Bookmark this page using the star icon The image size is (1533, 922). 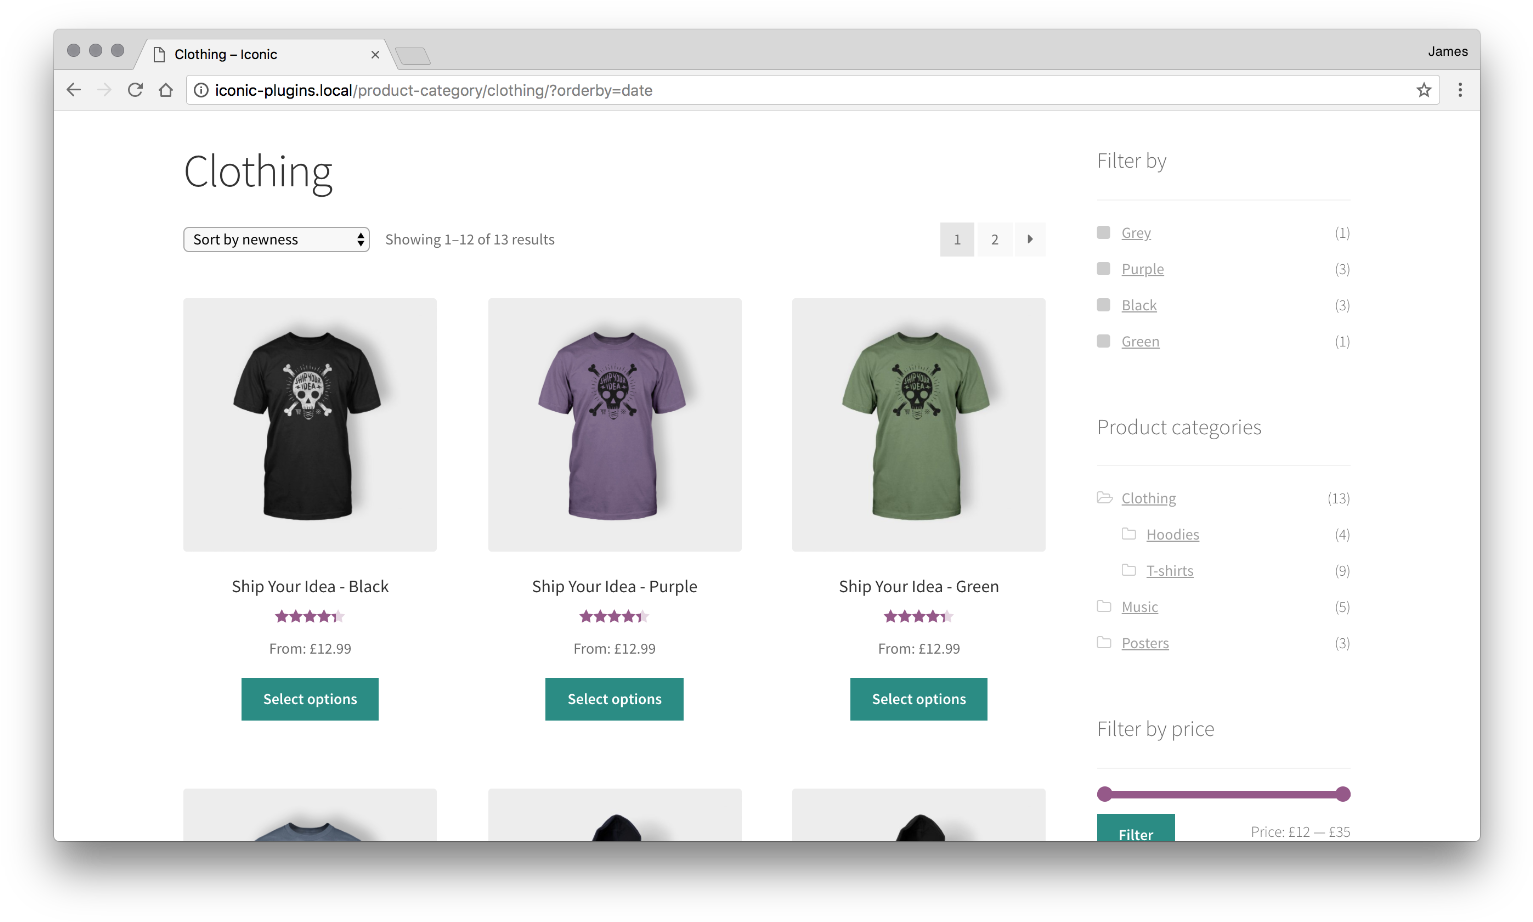coord(1423,90)
